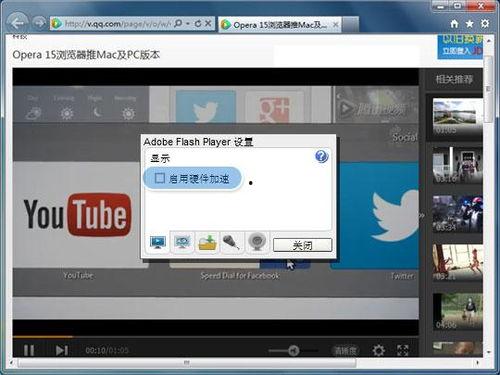Image resolution: width=500 pixels, height=375 pixels.
Task: Skip to the next video
Action: [62, 350]
